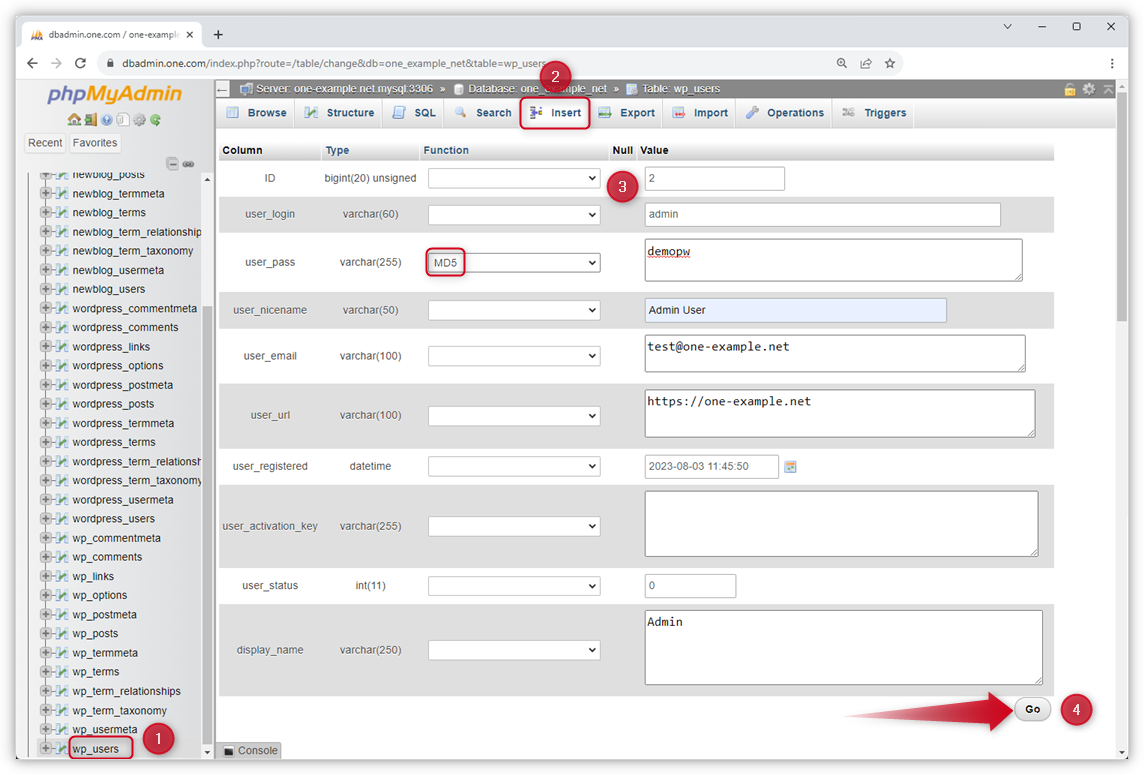1144x775 pixels.
Task: Click the sidebar navigation settings gear icon
Action: click(x=139, y=120)
